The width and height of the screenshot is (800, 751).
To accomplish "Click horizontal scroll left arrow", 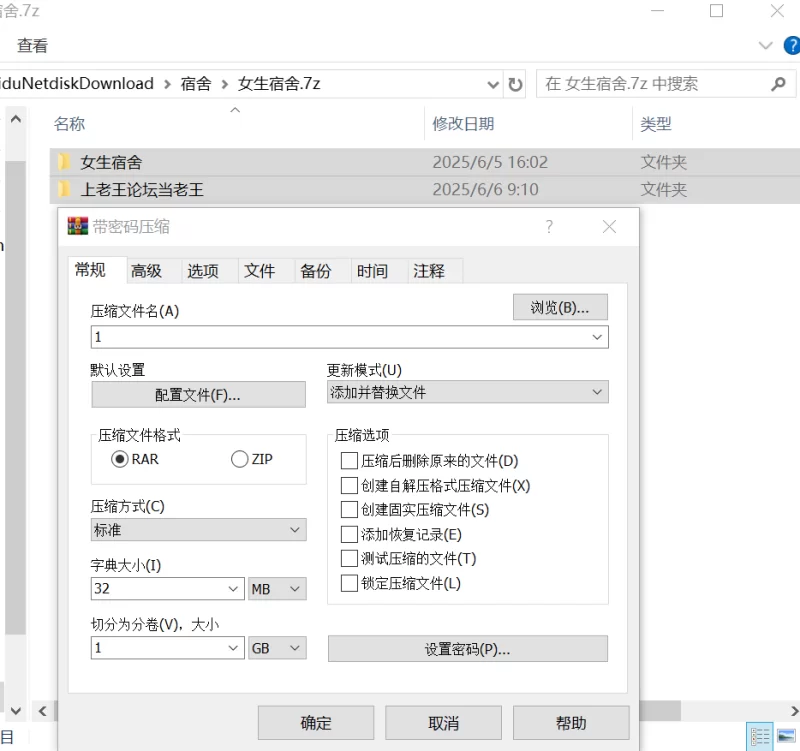I will pos(43,711).
